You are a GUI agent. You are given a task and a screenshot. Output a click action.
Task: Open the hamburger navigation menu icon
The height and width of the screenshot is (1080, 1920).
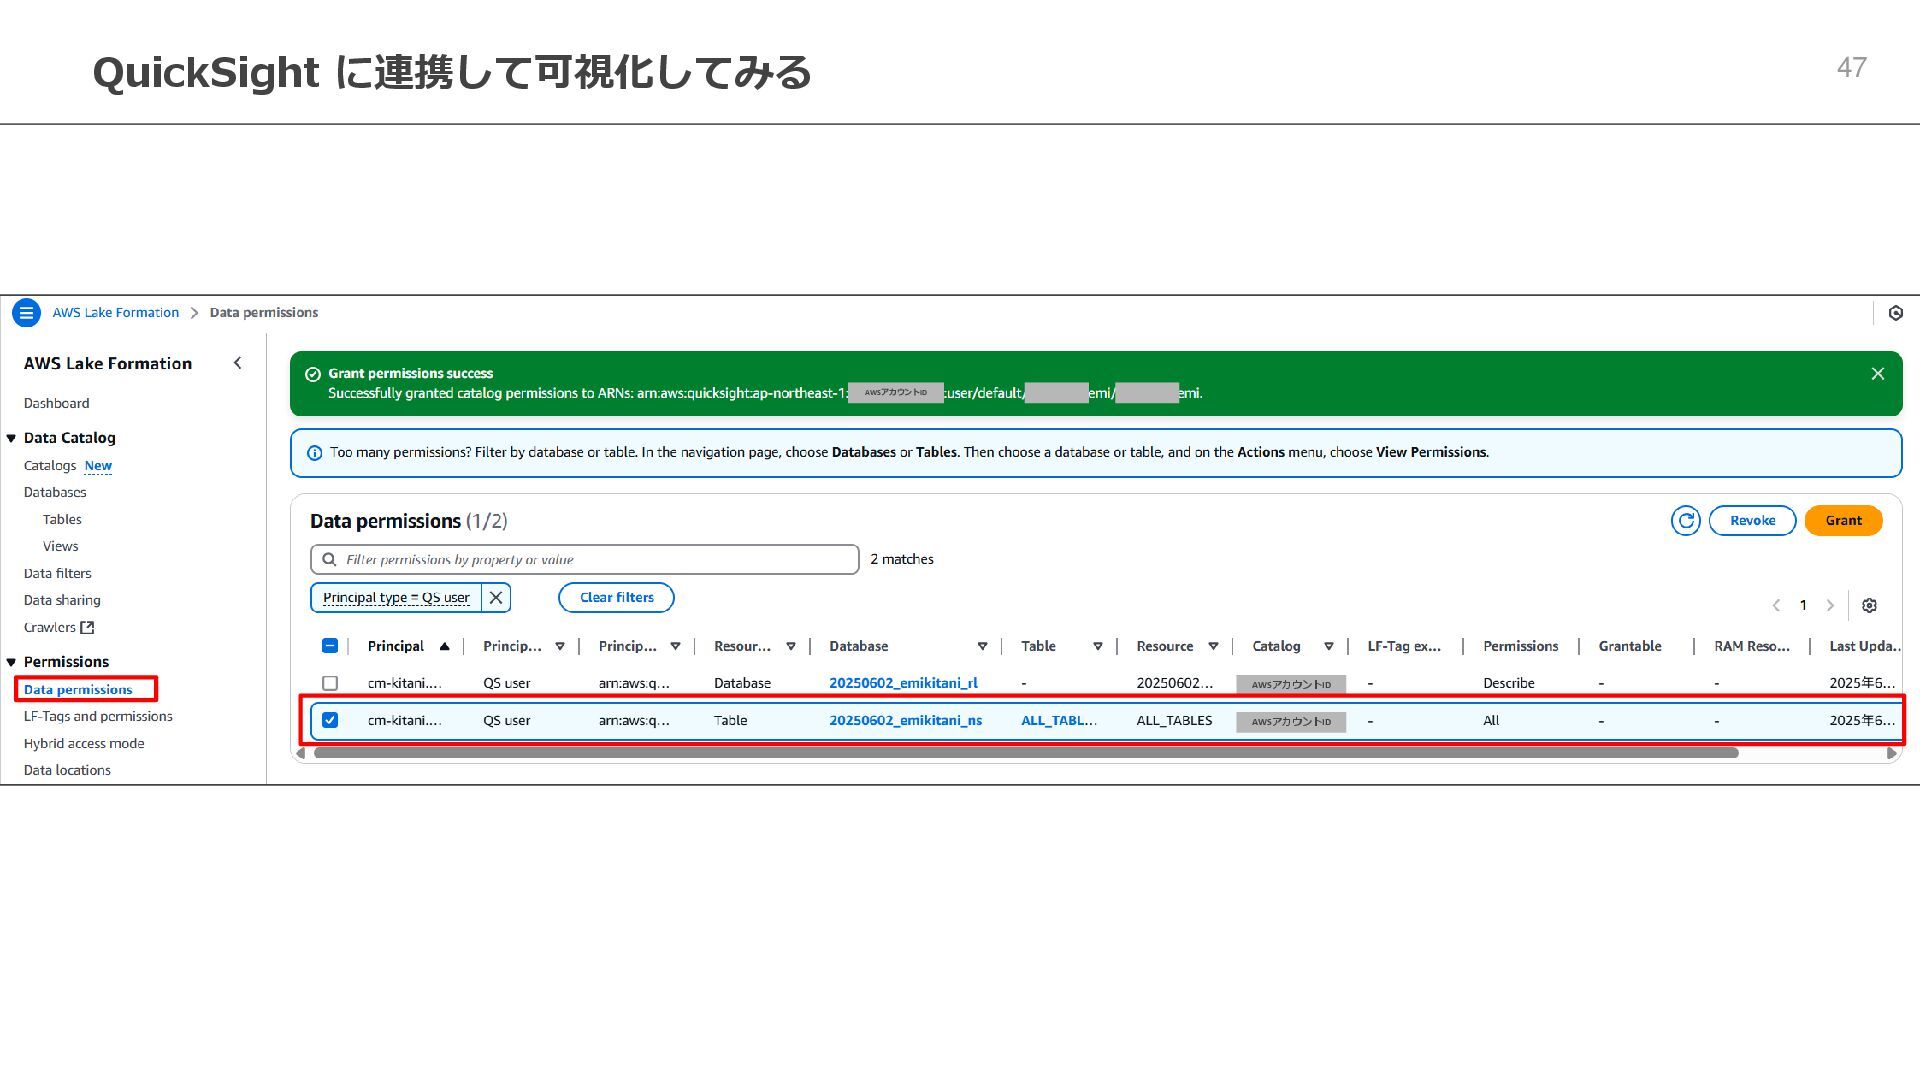coord(26,313)
